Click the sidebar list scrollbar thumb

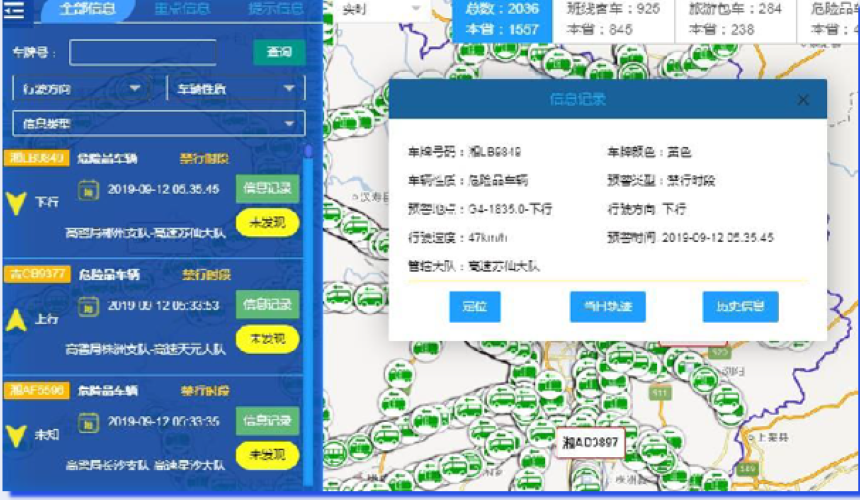click(x=309, y=151)
